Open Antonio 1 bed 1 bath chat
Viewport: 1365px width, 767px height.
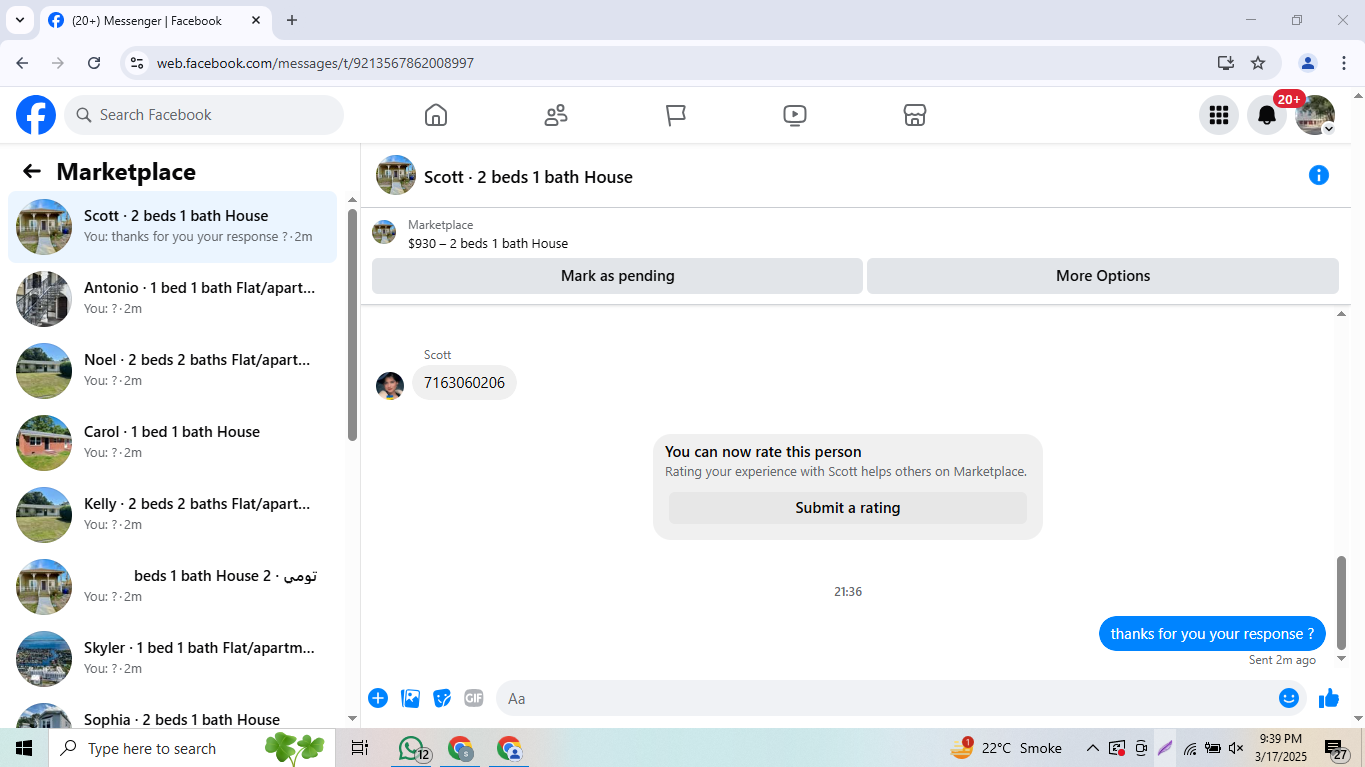172,299
